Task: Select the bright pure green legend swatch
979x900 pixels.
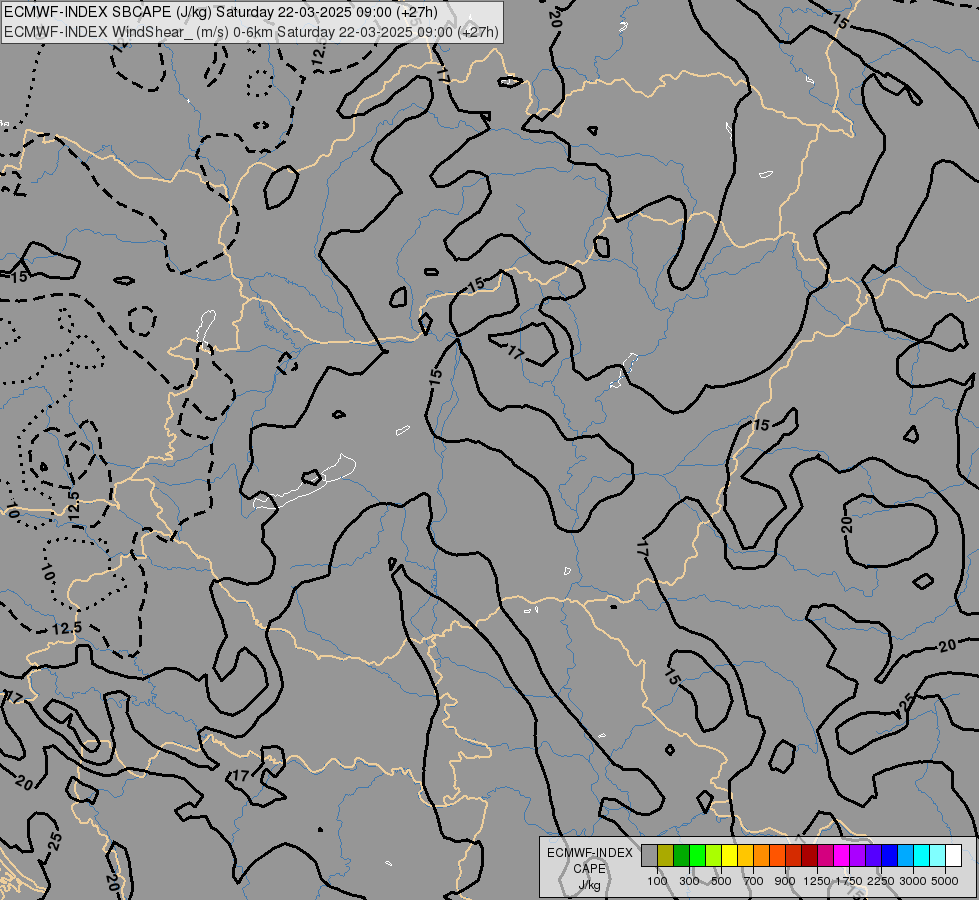Action: [697, 856]
